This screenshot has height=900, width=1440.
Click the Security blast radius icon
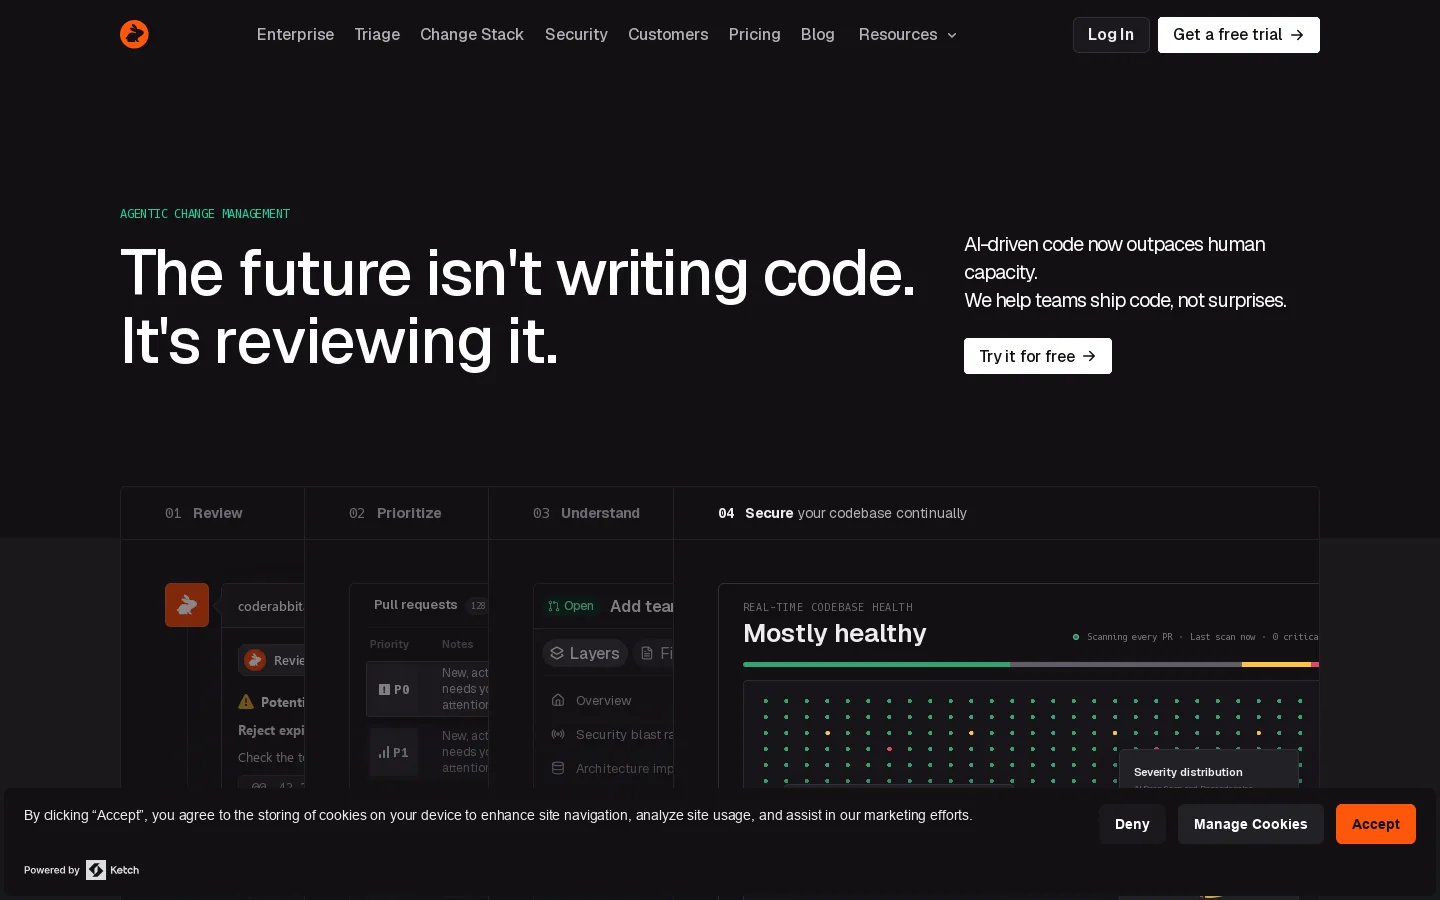558,734
